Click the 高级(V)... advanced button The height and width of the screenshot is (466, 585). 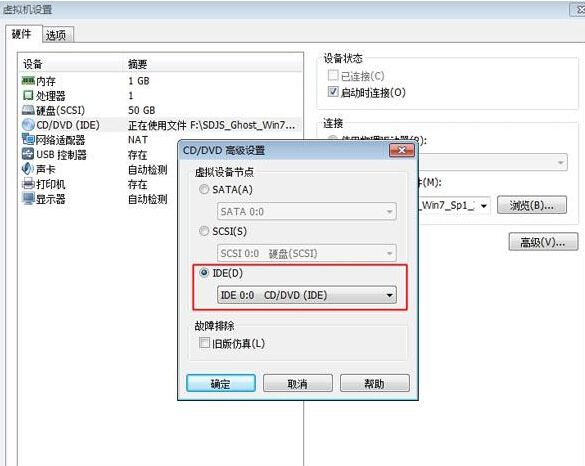click(543, 242)
